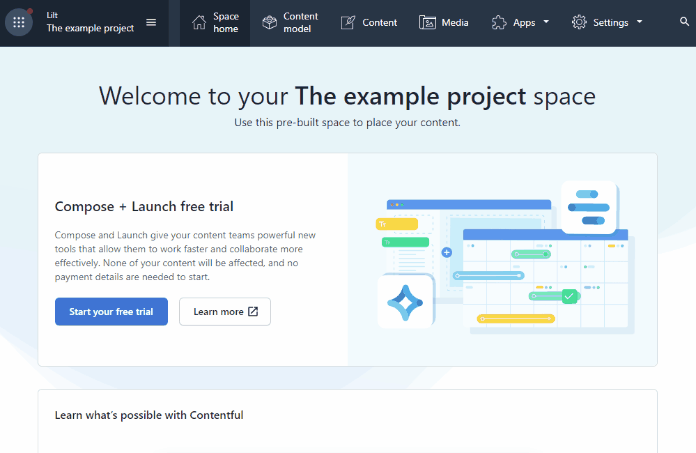Click 'Learn what's possible with Contentful' heading
This screenshot has width=696, height=453.
[x=149, y=415]
